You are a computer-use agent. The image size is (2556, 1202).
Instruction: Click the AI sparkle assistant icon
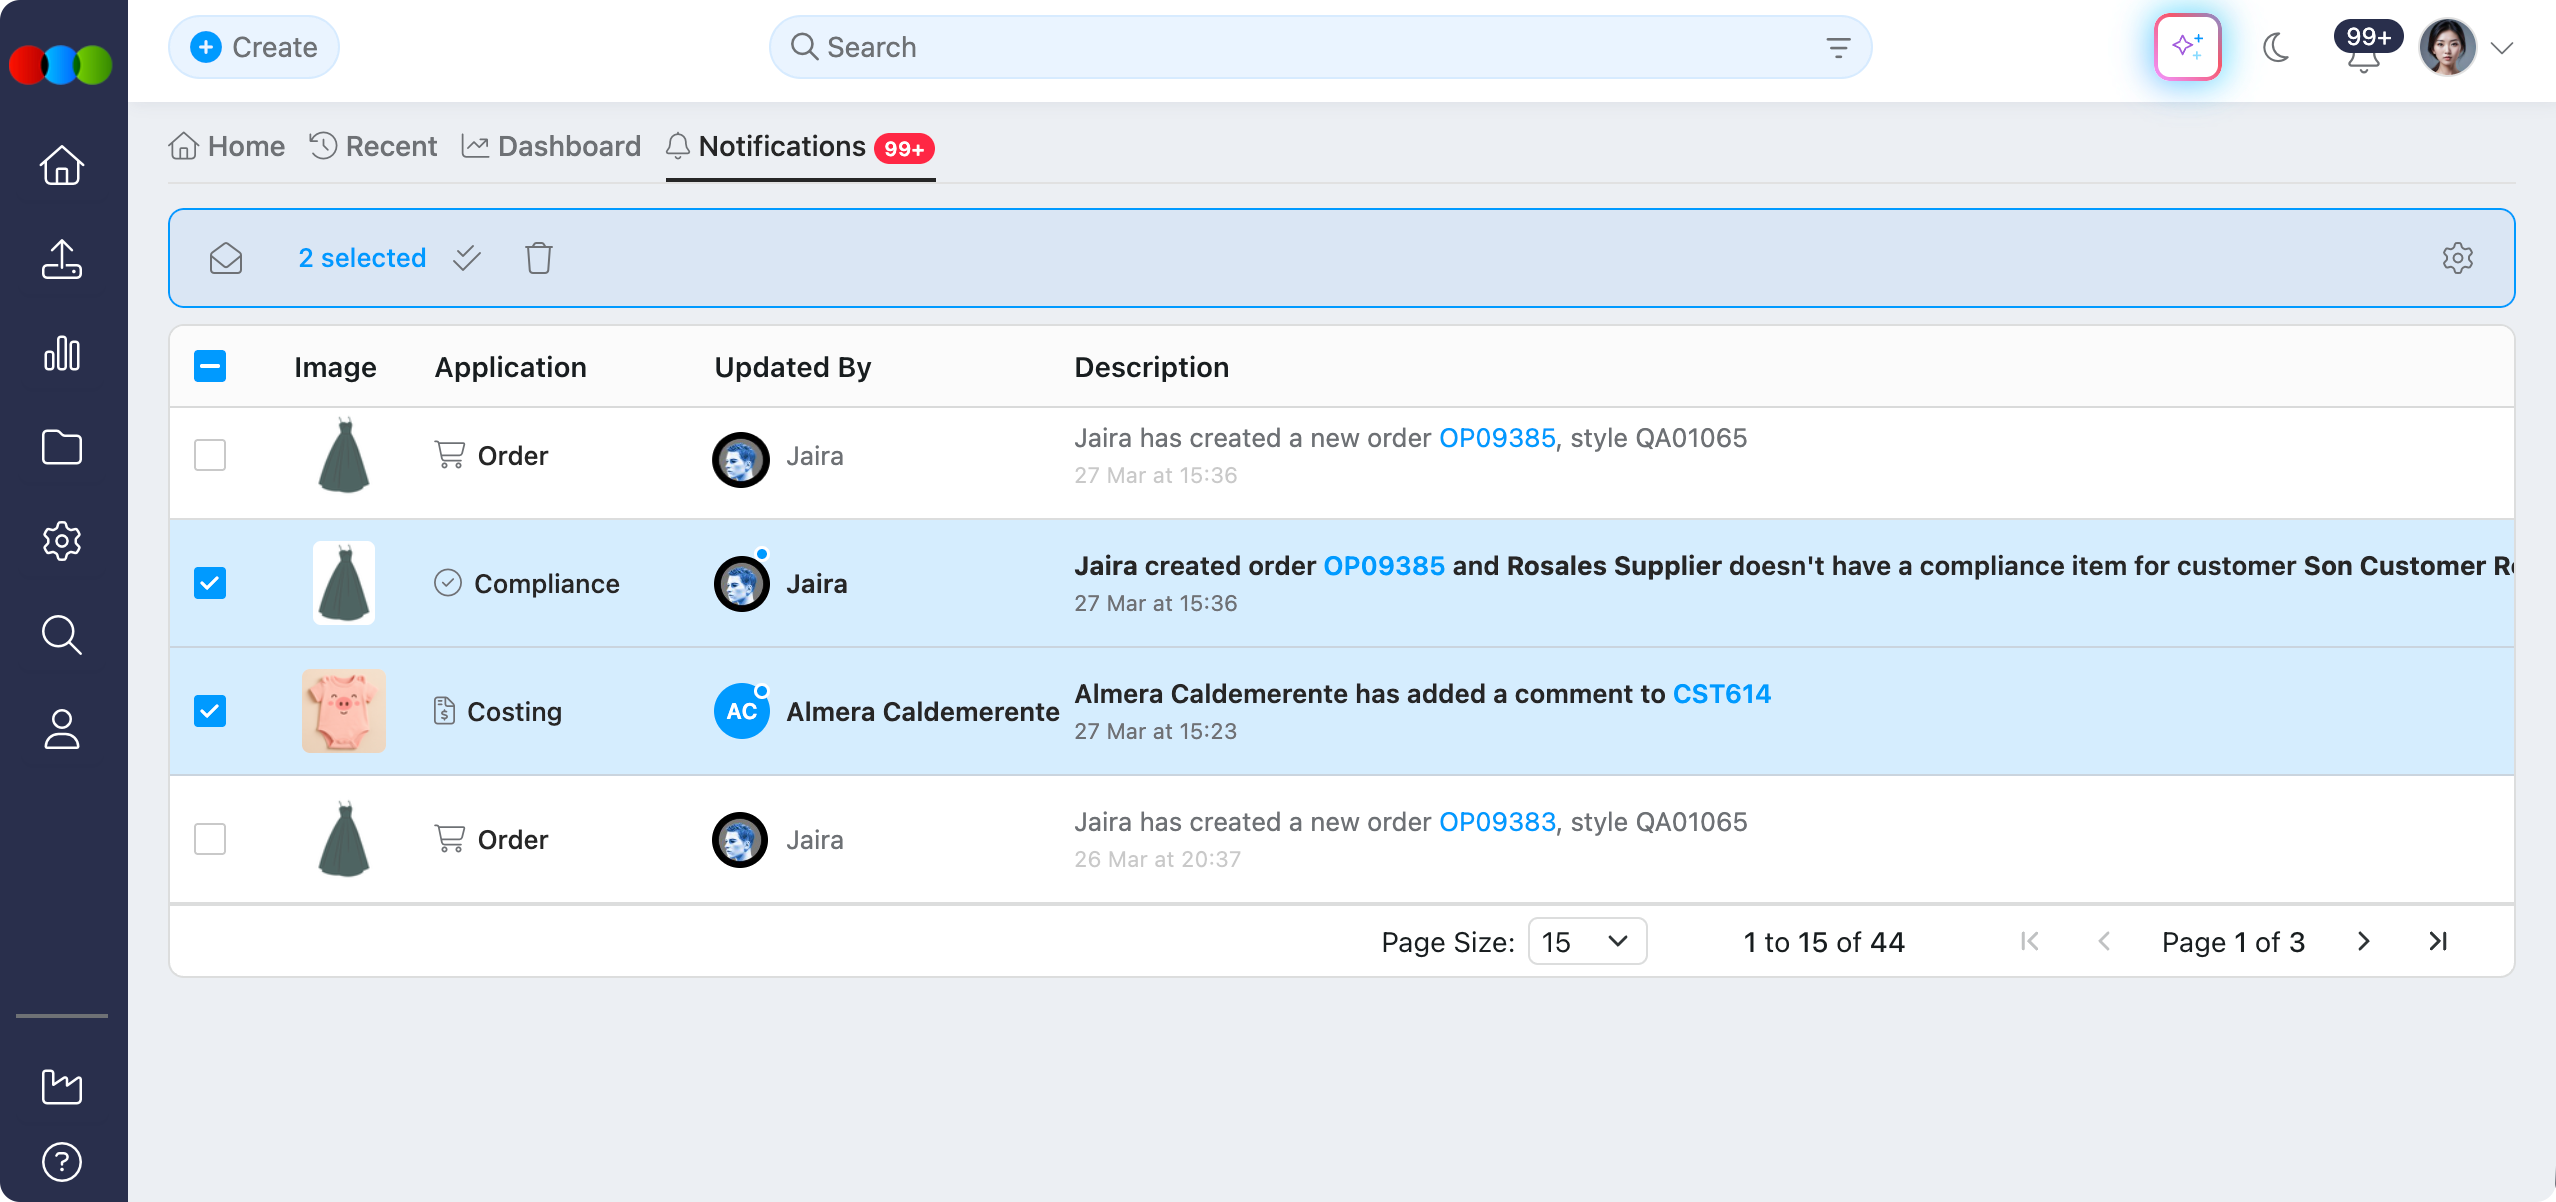(x=2187, y=47)
